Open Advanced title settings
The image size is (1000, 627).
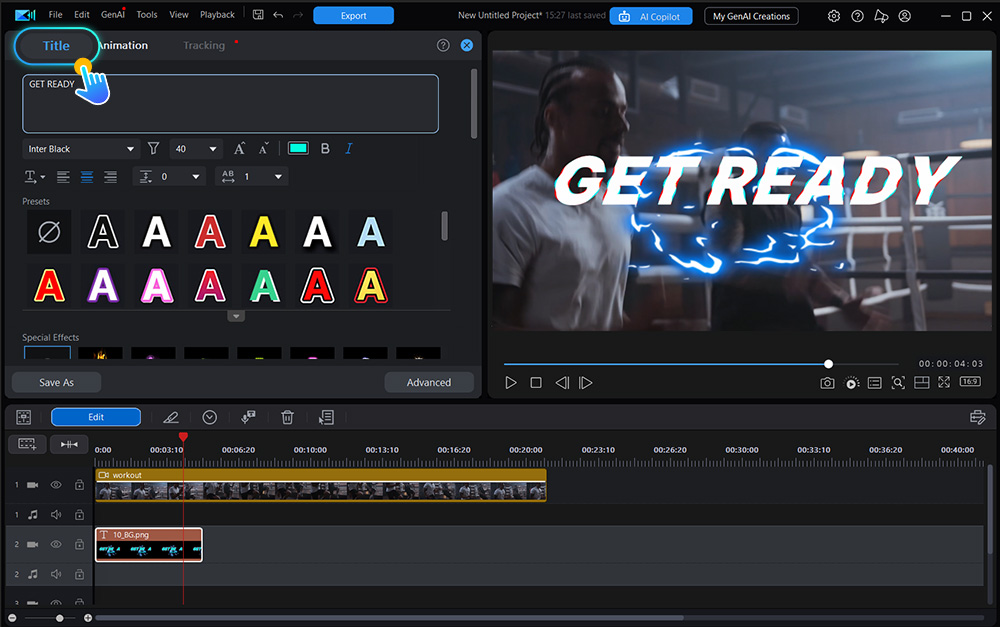(429, 382)
